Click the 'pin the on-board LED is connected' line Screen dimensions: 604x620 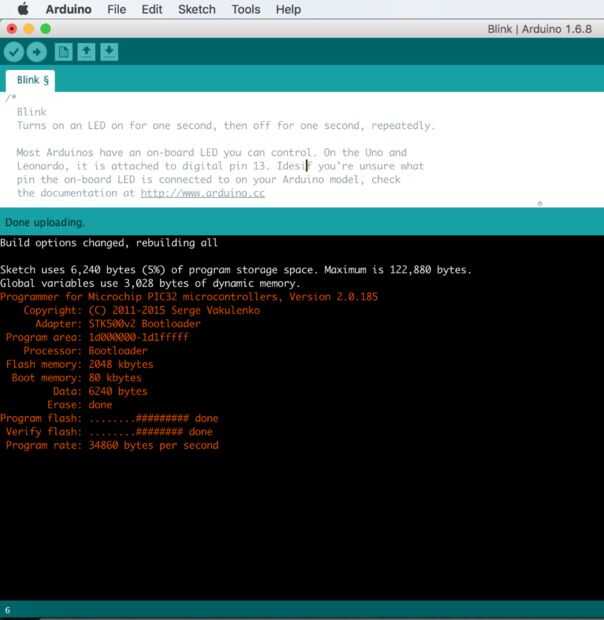pos(209,180)
